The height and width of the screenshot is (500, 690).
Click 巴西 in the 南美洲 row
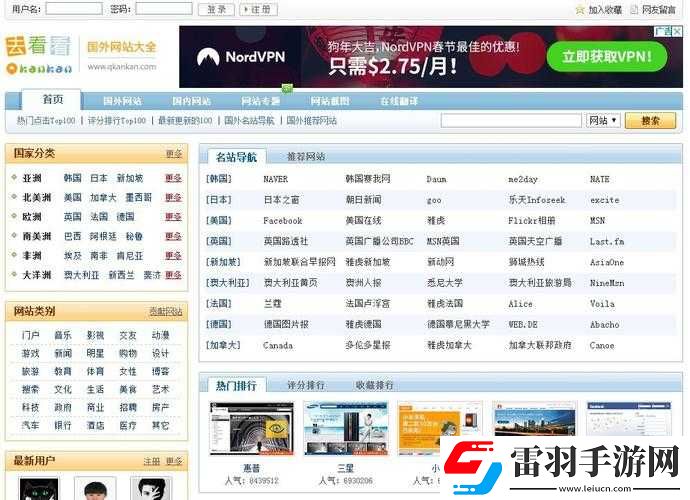coord(73,236)
